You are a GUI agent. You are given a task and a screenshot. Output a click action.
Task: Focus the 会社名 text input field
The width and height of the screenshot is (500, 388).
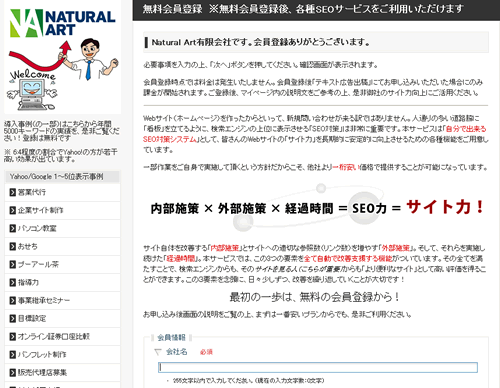318,367
